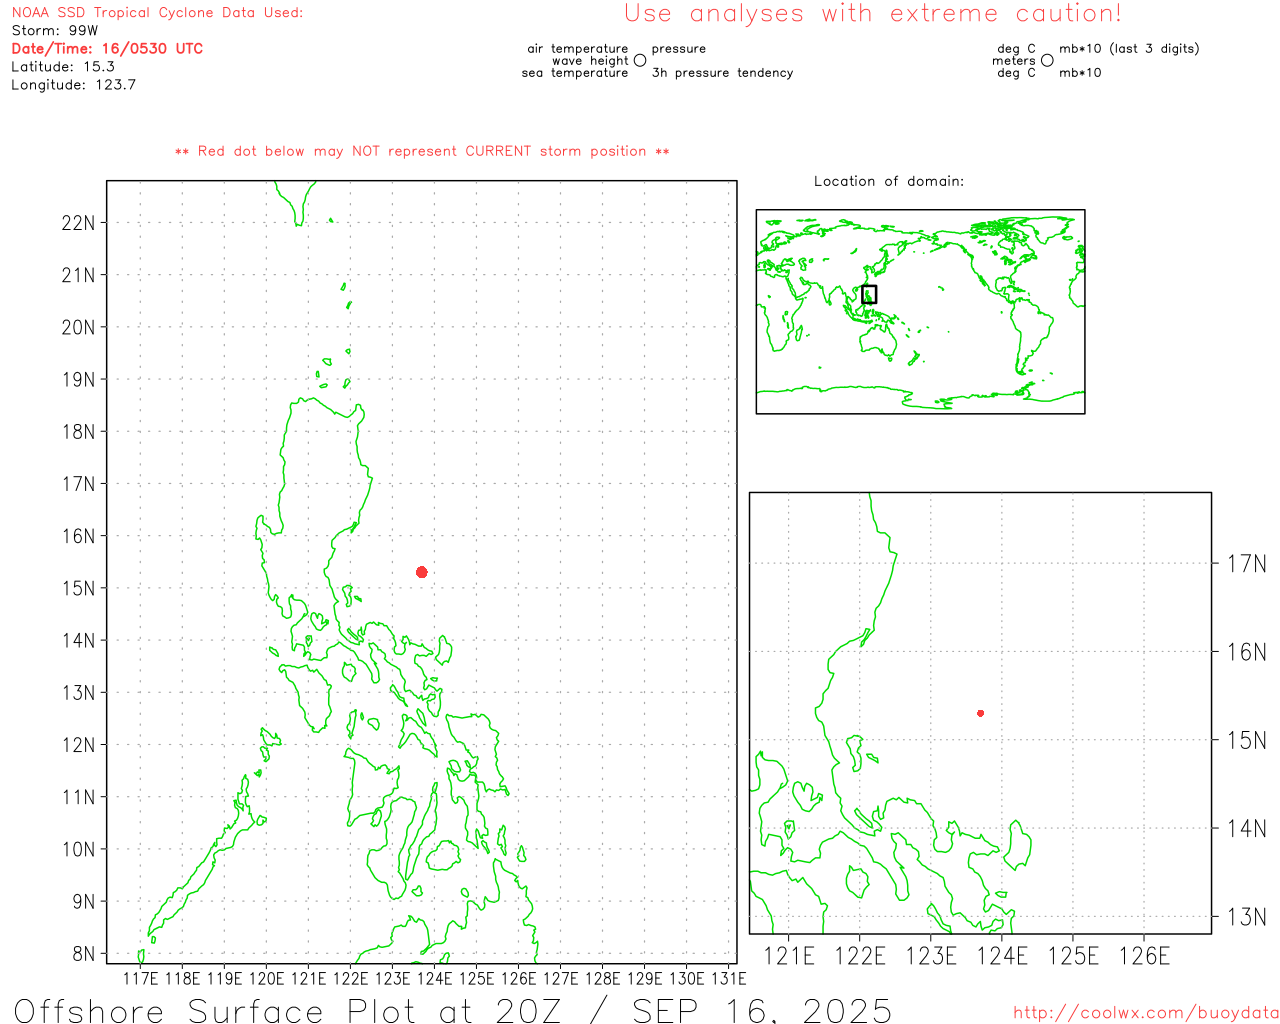Click the station model legend circle near pressure

coord(640,61)
